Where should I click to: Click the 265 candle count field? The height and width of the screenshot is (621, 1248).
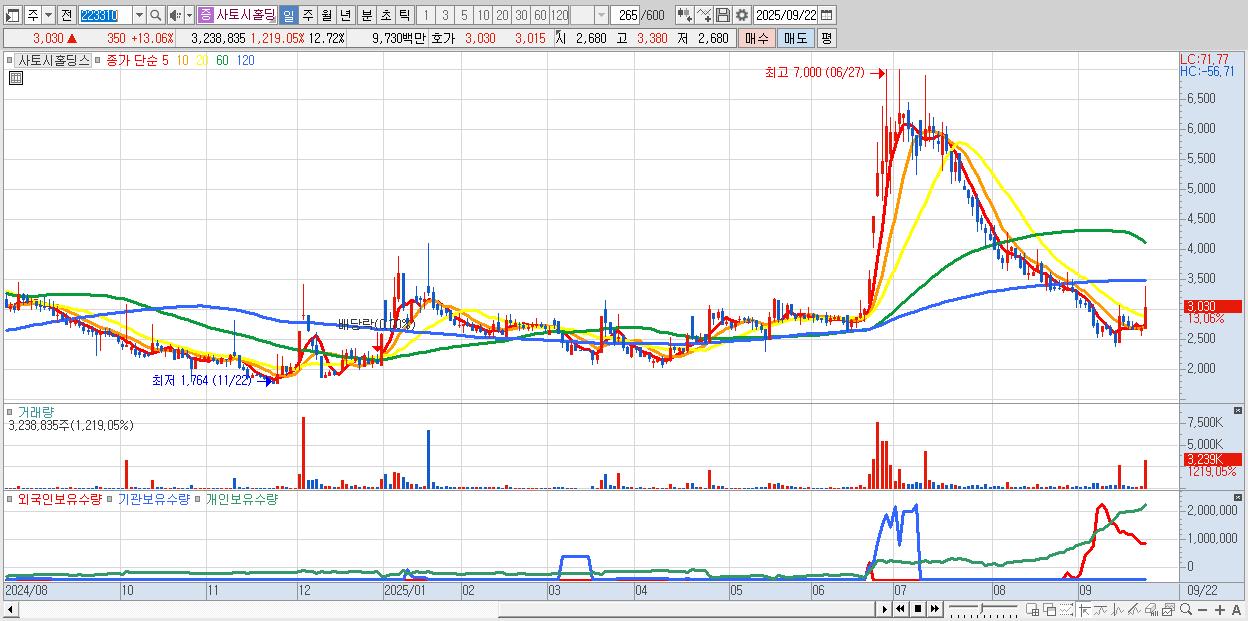[625, 15]
